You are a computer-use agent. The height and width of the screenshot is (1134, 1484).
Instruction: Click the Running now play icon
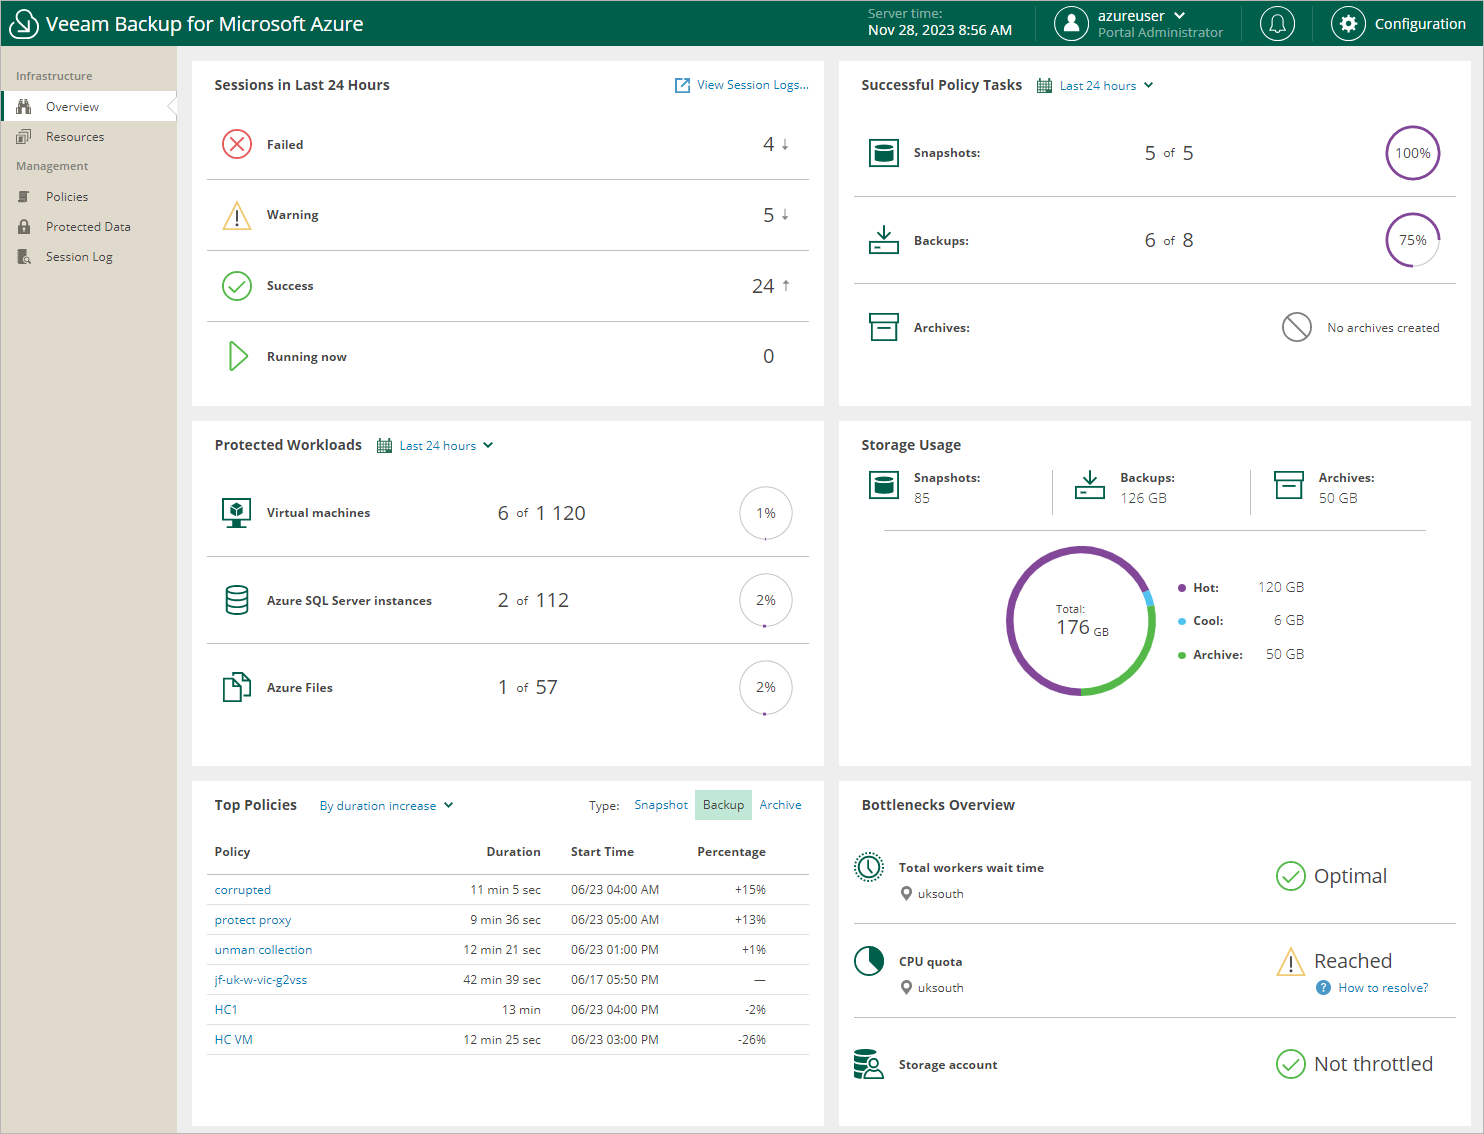pos(238,356)
